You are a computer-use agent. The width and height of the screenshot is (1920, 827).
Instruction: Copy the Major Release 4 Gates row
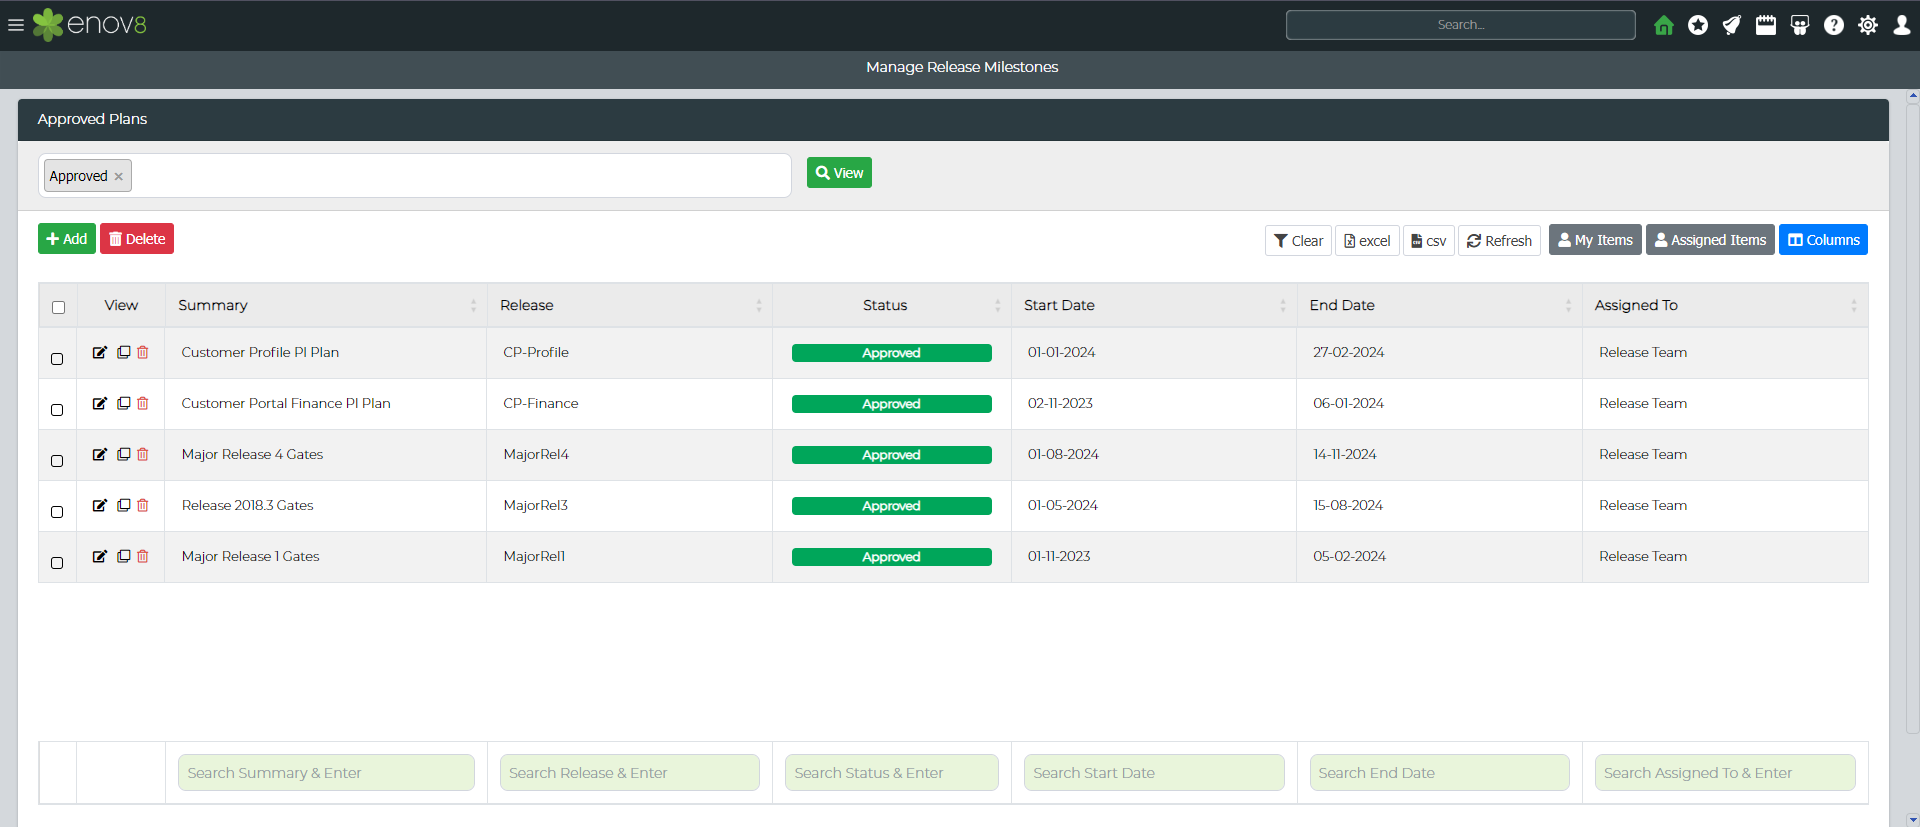tap(124, 454)
